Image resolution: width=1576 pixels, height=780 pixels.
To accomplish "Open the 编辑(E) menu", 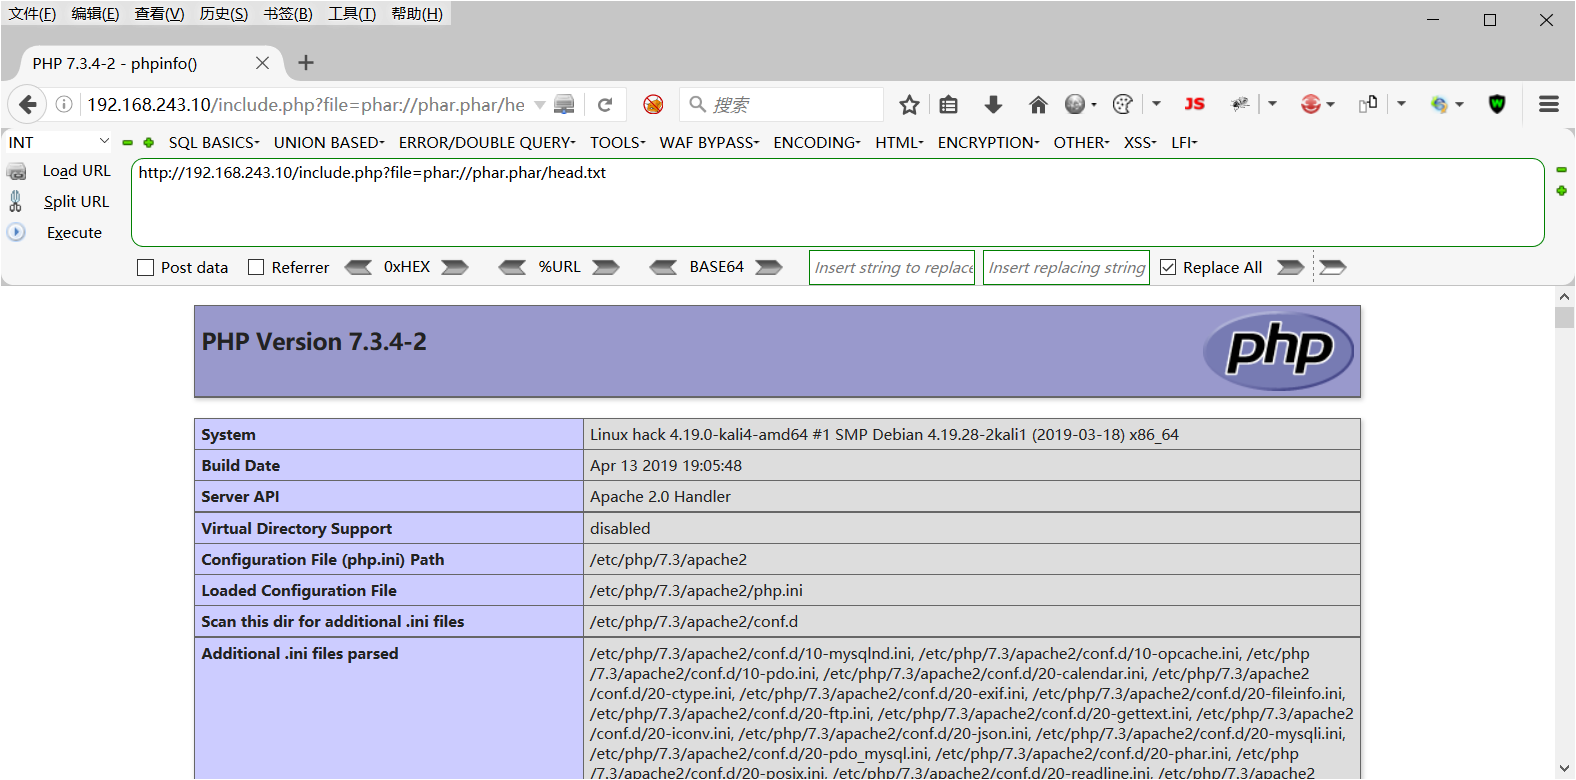I will 95,13.
